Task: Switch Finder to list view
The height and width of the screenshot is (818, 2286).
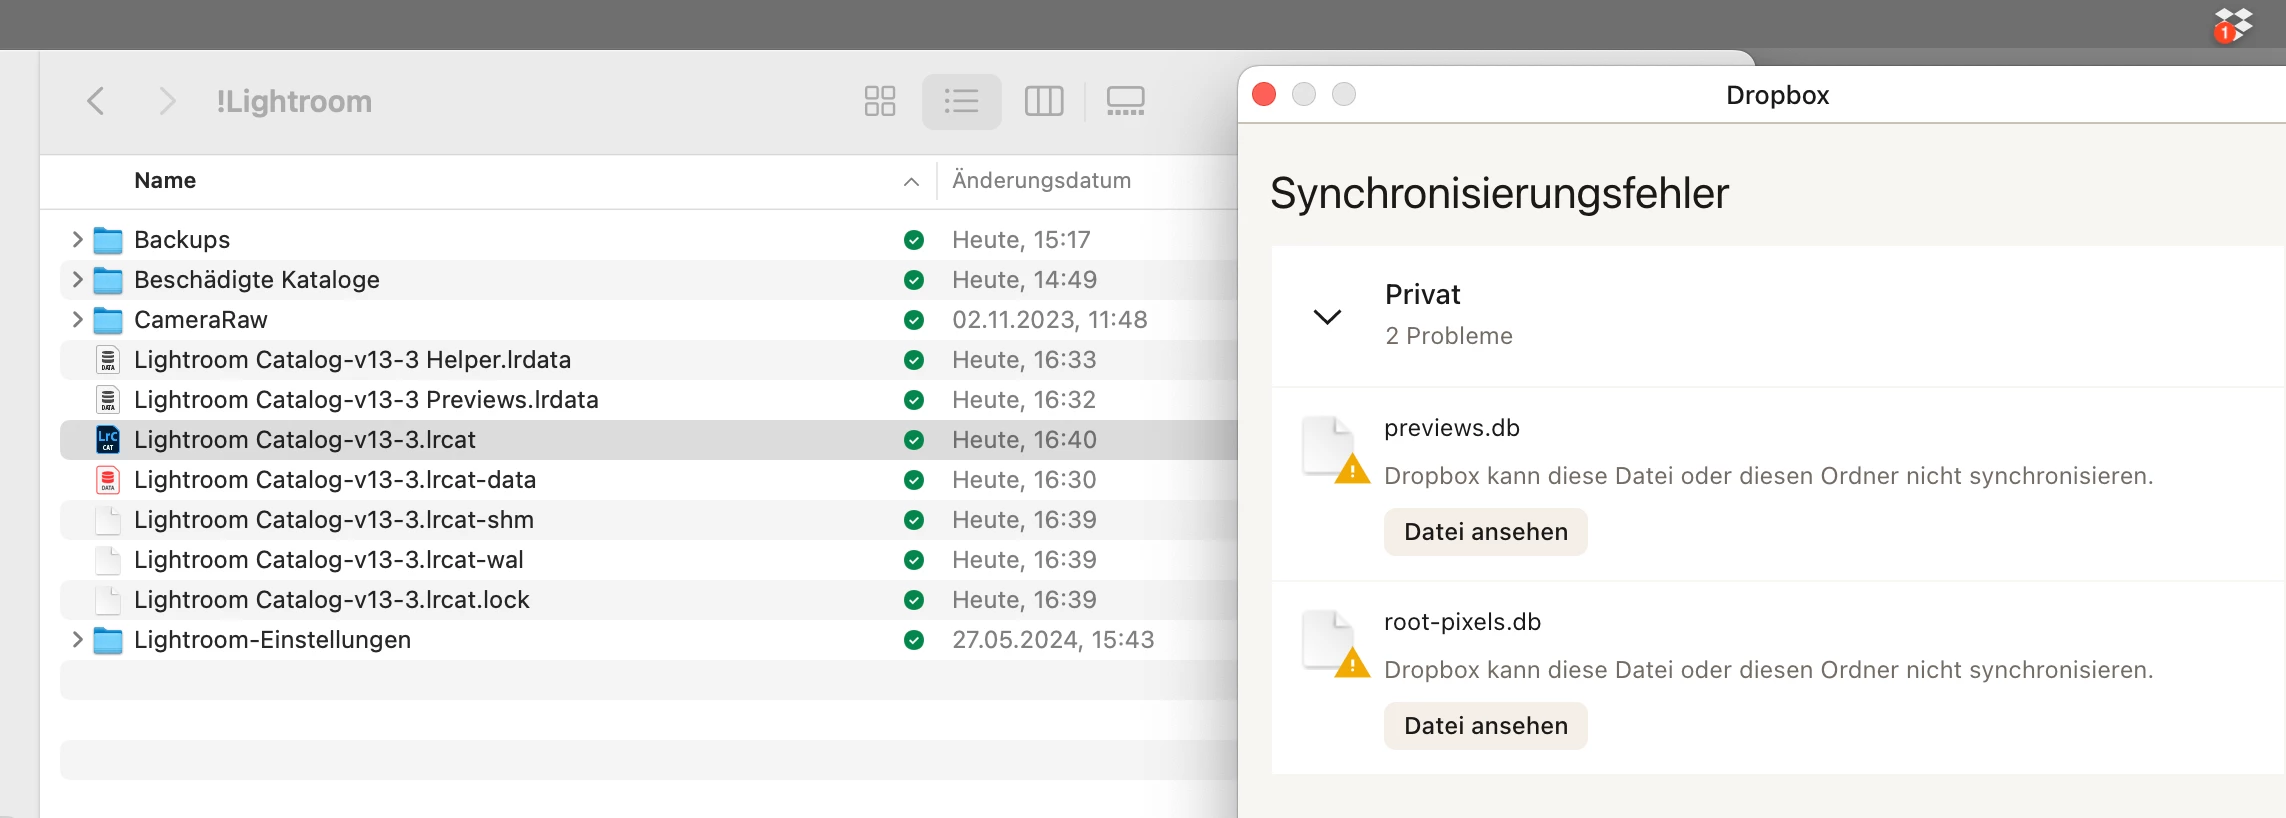Action: 961,101
